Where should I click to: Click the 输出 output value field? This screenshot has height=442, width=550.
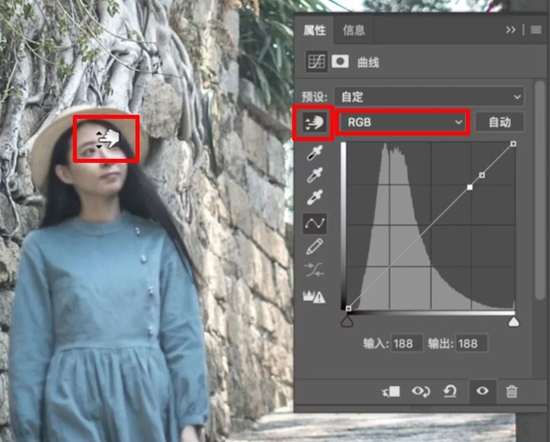coord(472,343)
